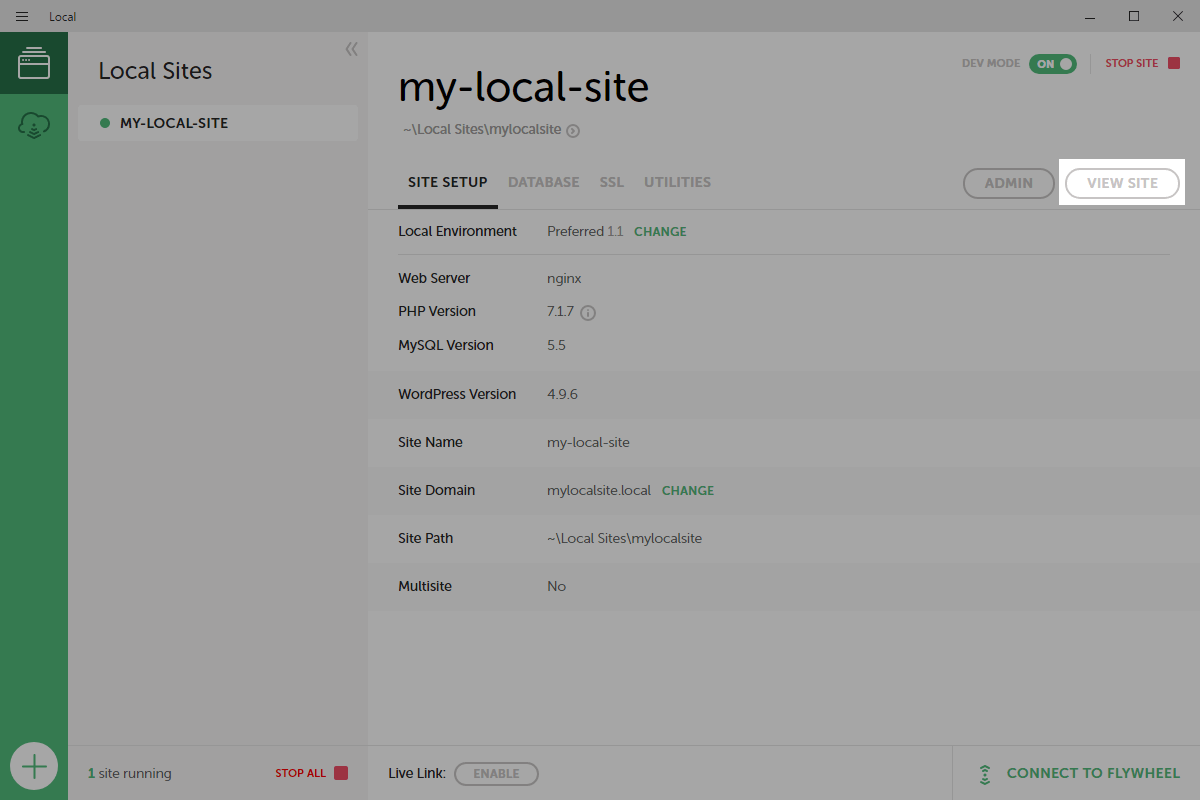1200x800 pixels.
Task: Click the red Stop Site square icon
Action: click(1174, 63)
